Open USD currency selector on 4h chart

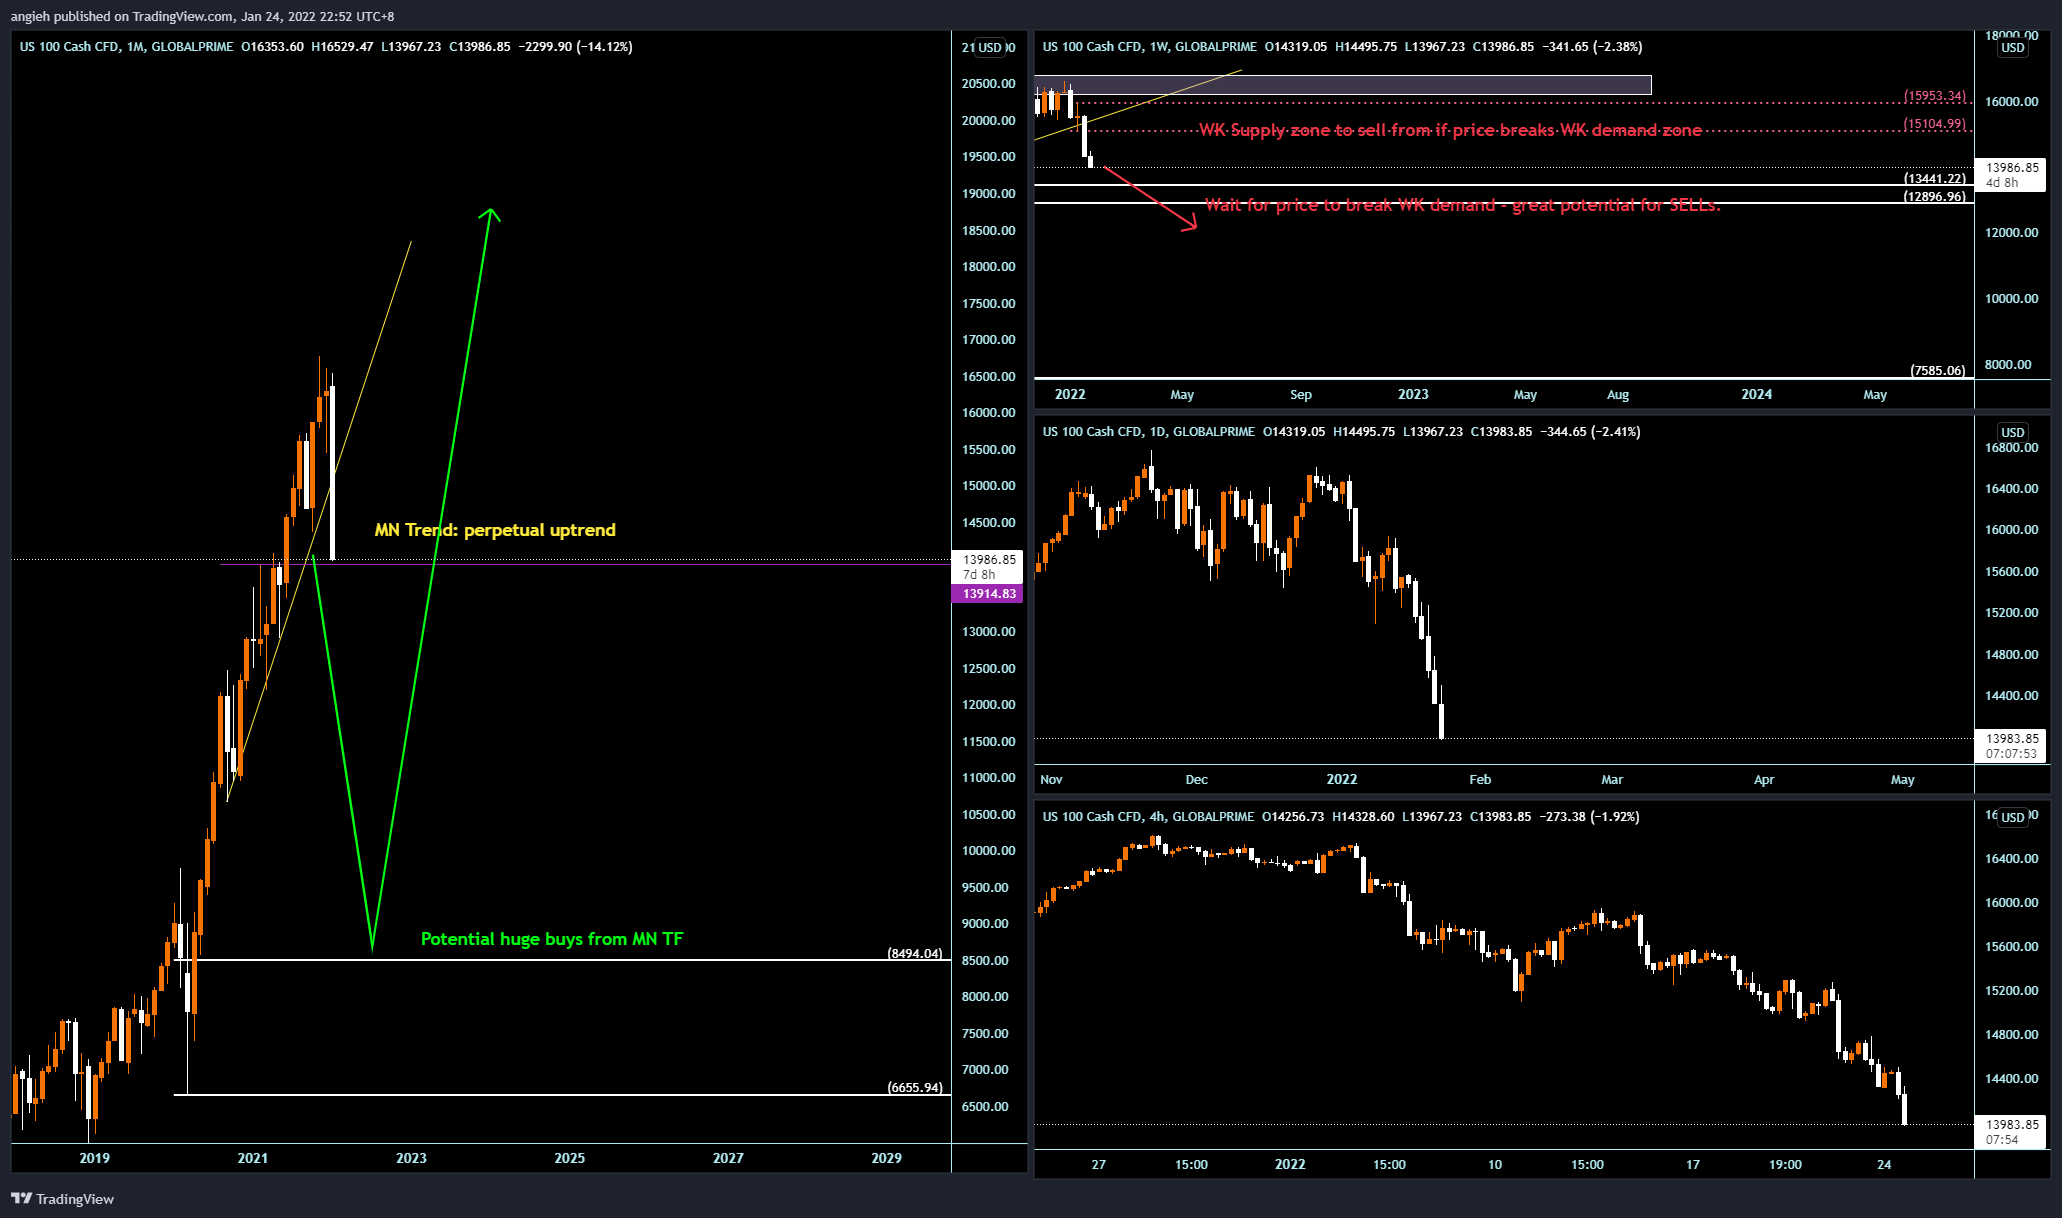pos(2012,817)
